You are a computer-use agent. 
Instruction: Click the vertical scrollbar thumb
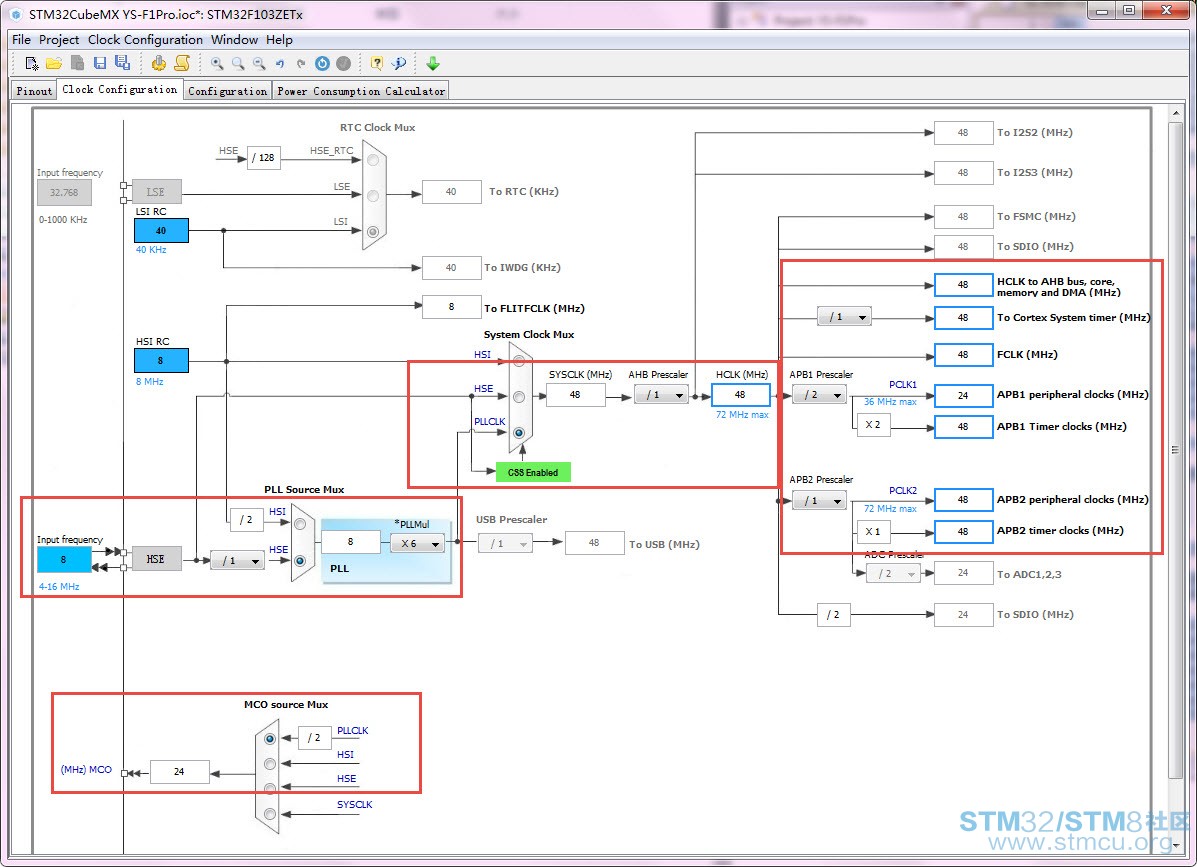1176,450
